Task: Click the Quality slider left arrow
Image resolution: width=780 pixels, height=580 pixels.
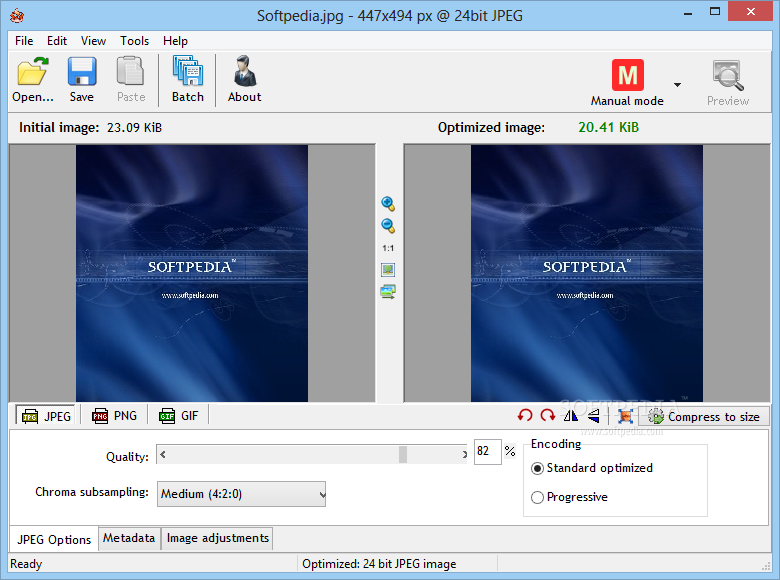Action: (x=163, y=454)
